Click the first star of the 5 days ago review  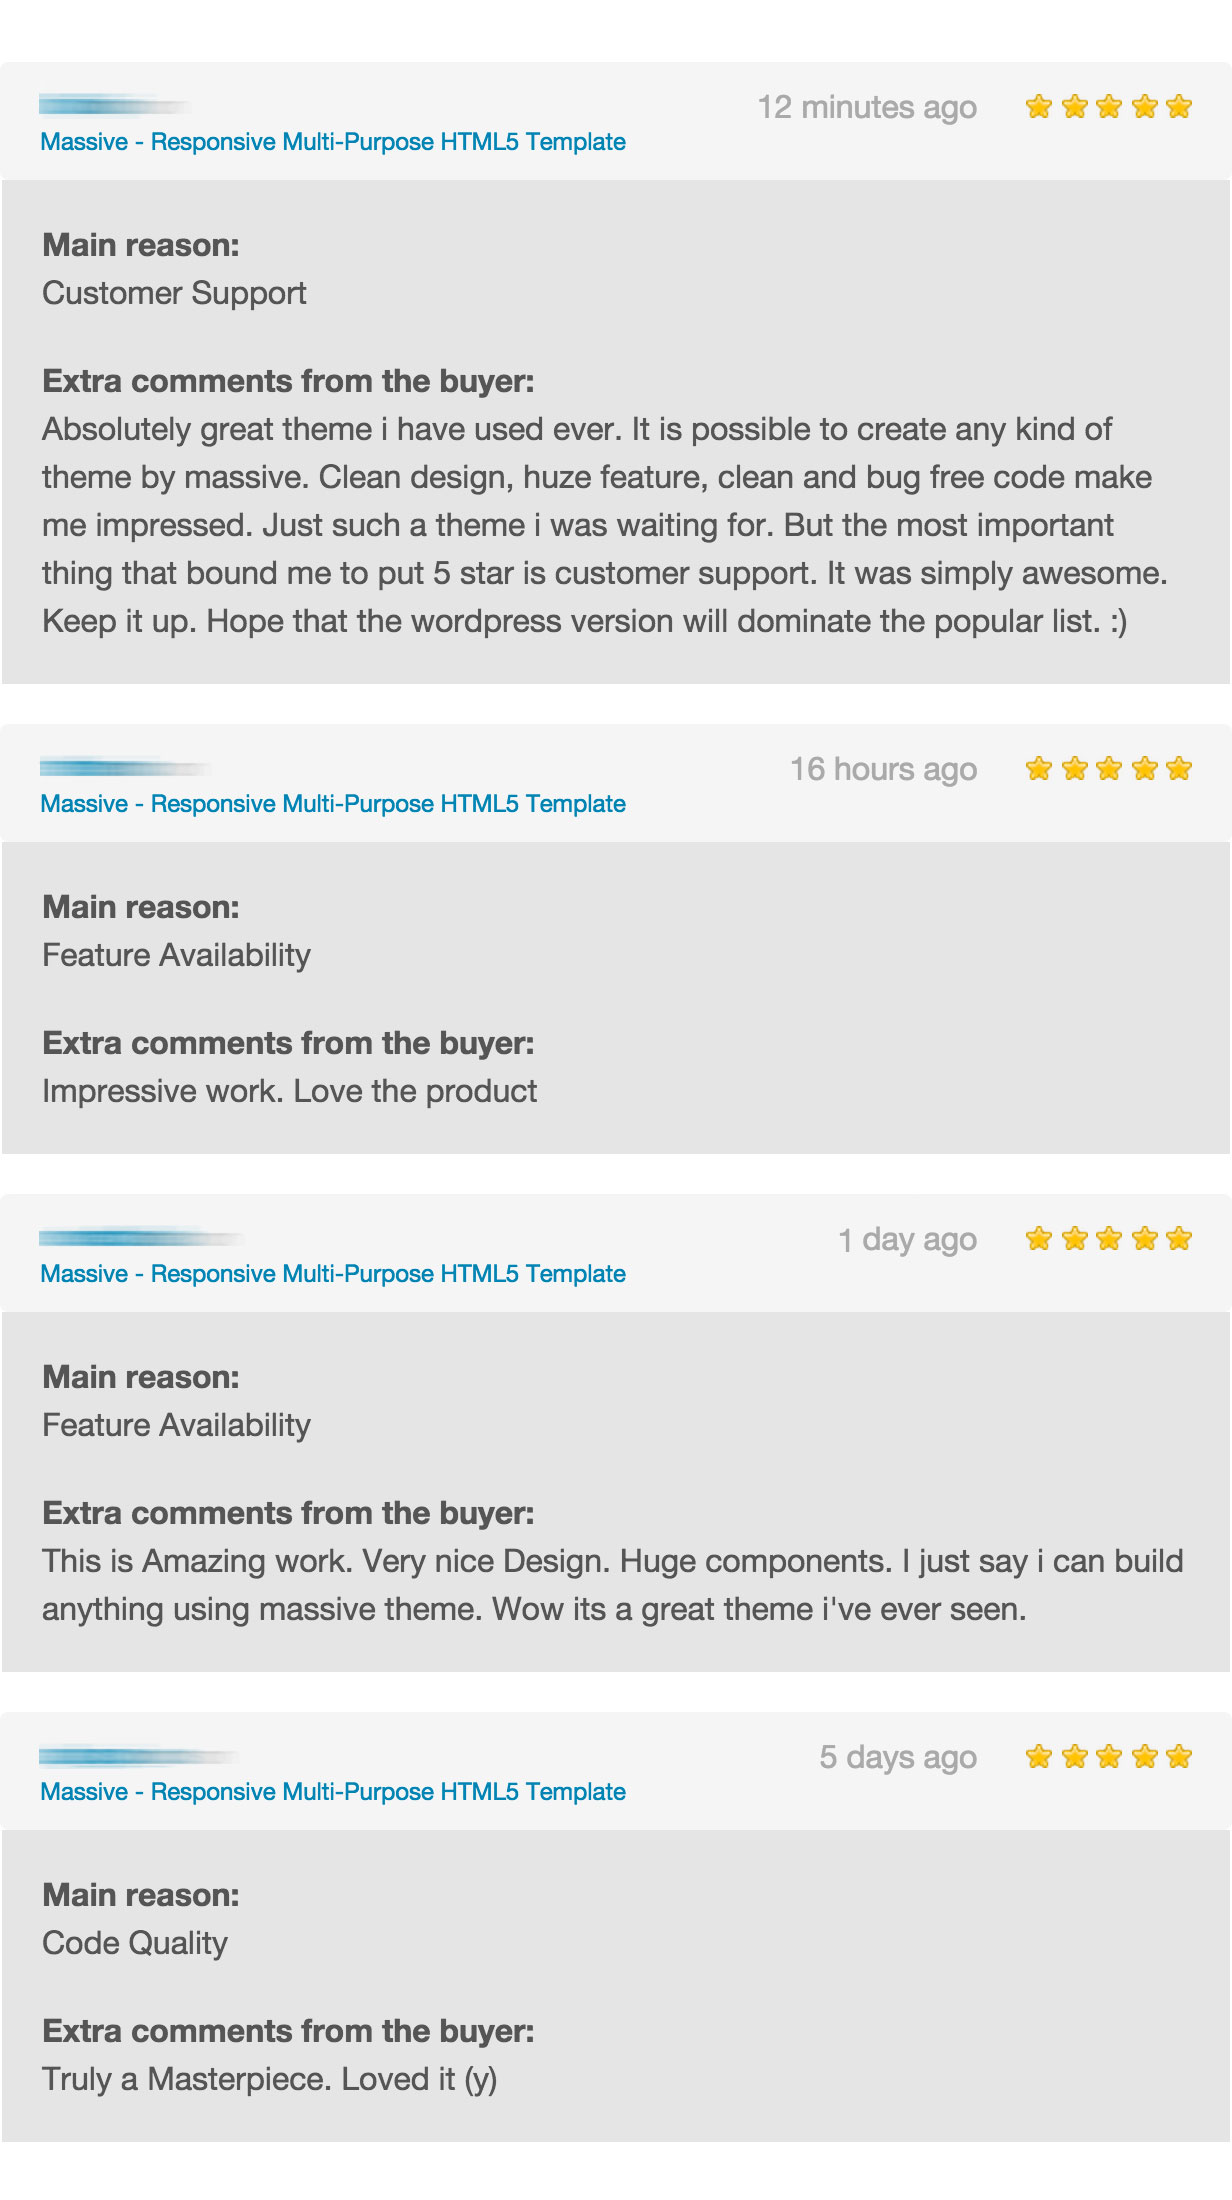point(1039,1756)
